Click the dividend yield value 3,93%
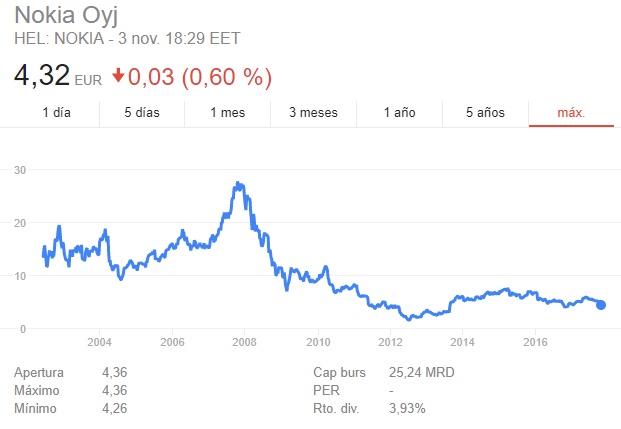 click(408, 408)
